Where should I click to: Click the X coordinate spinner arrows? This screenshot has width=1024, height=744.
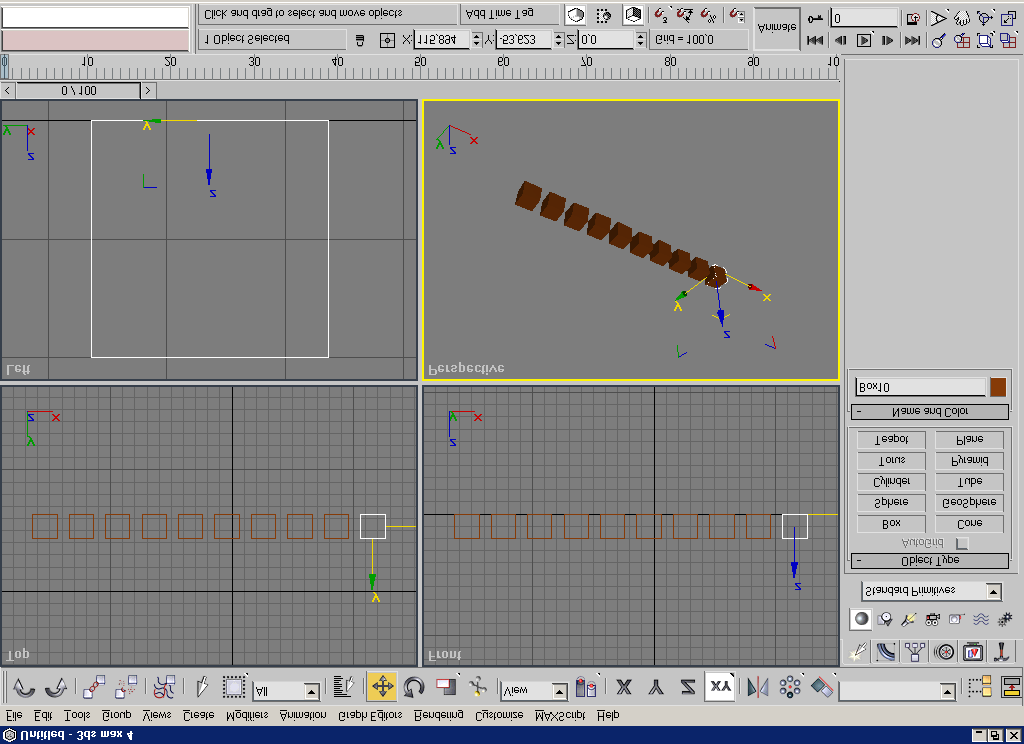point(477,40)
